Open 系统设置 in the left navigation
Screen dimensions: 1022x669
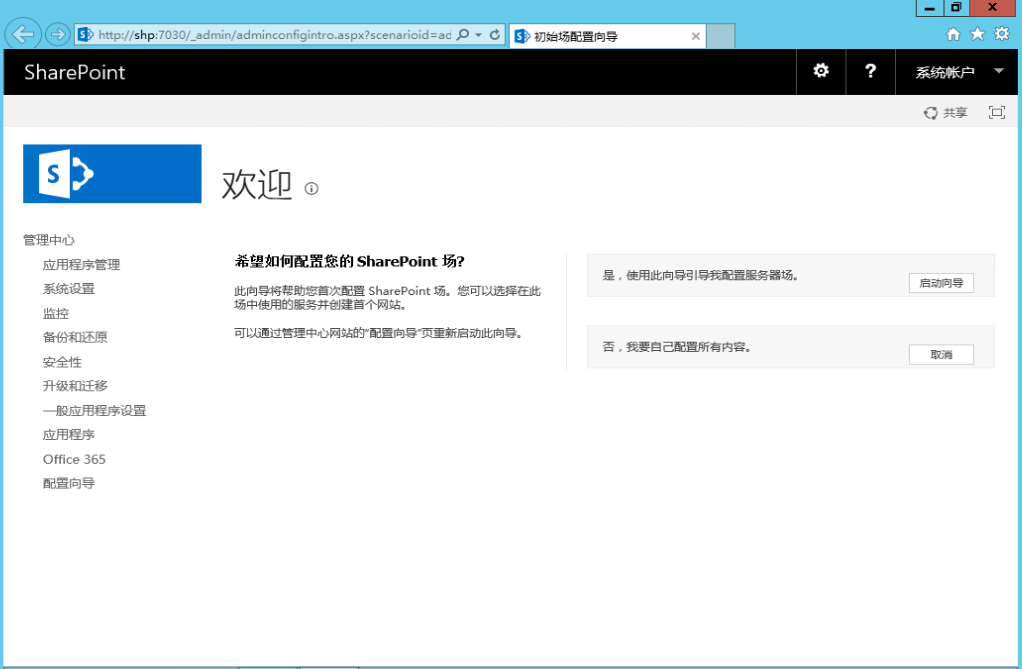(x=68, y=289)
